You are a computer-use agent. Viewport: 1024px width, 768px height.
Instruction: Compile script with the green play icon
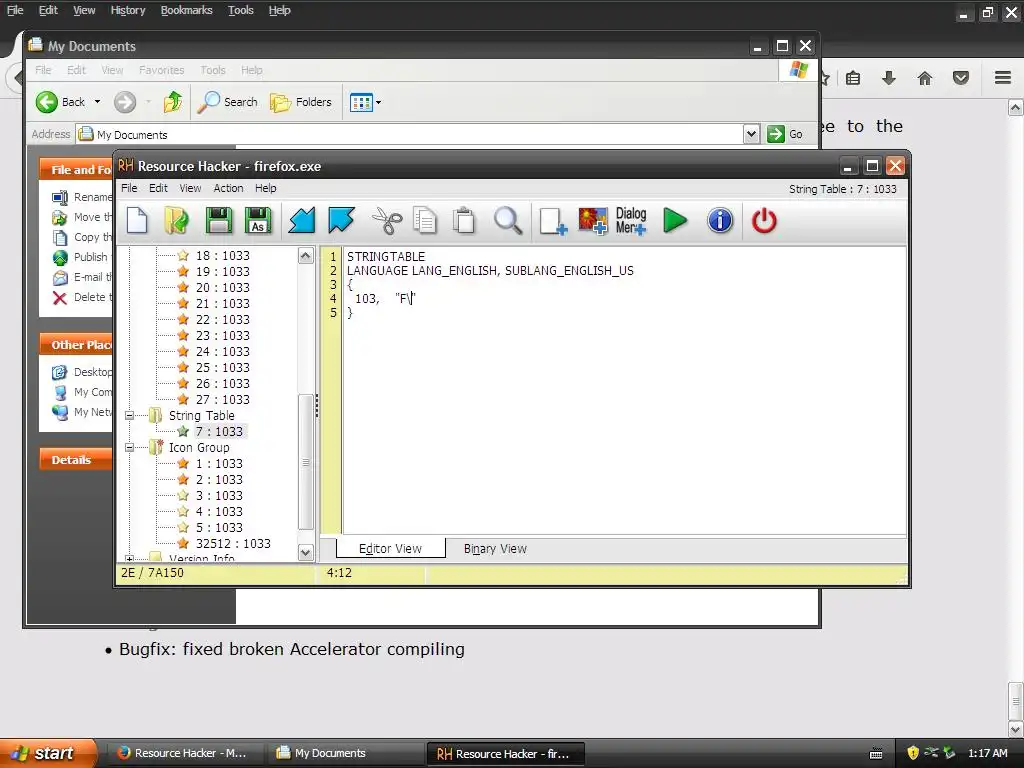pos(675,221)
